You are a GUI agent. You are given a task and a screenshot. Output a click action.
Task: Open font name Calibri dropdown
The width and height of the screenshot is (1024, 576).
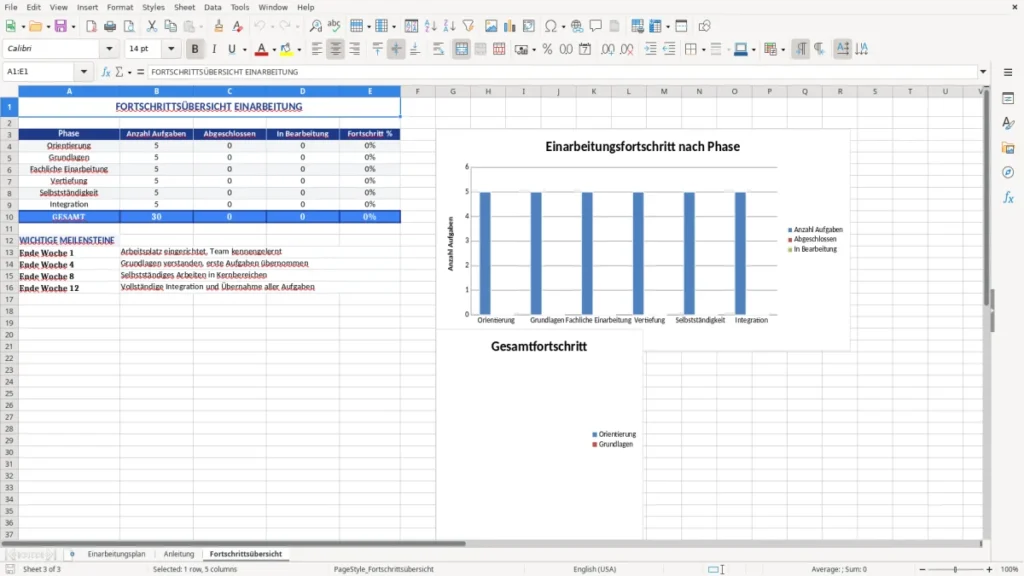point(109,49)
